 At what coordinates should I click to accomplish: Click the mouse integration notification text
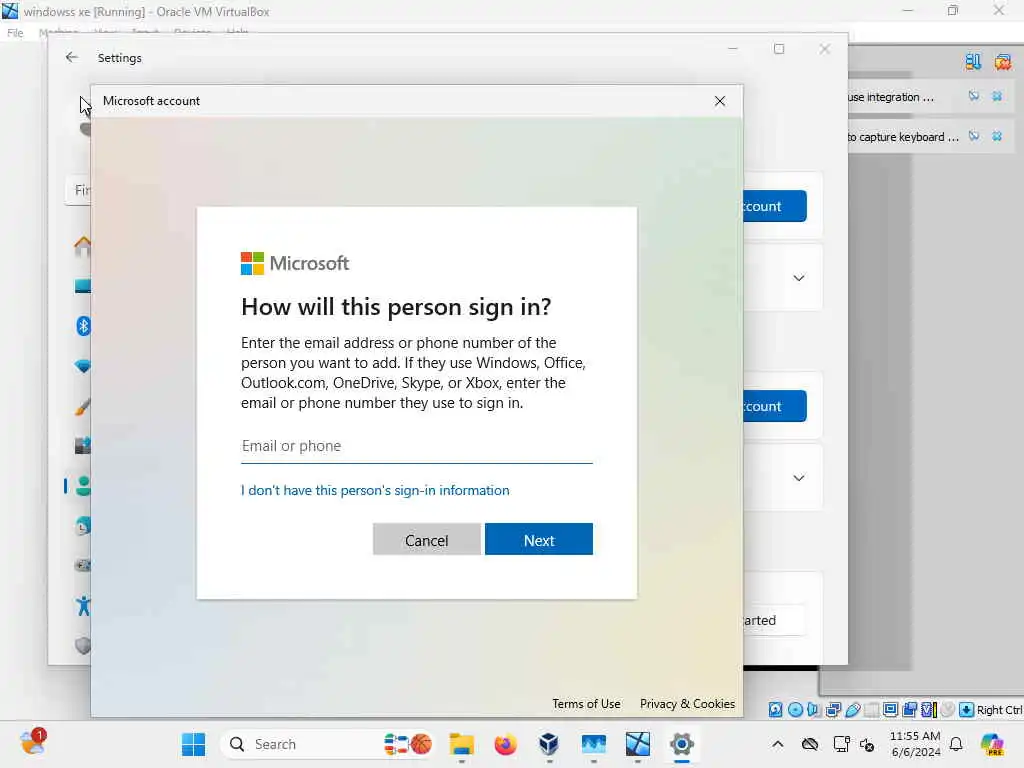coord(891,97)
